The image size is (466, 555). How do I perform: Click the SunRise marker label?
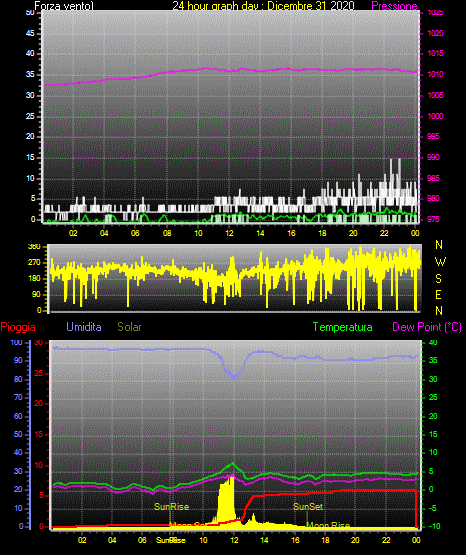click(172, 507)
